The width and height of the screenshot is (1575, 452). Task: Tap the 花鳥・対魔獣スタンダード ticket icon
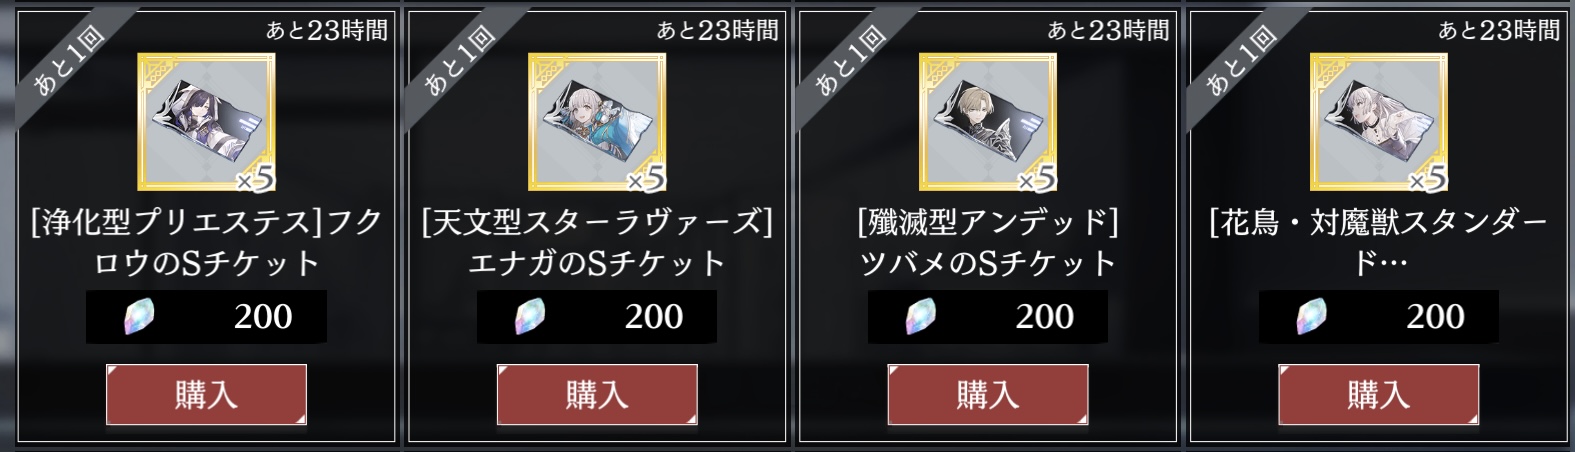coord(1379,122)
